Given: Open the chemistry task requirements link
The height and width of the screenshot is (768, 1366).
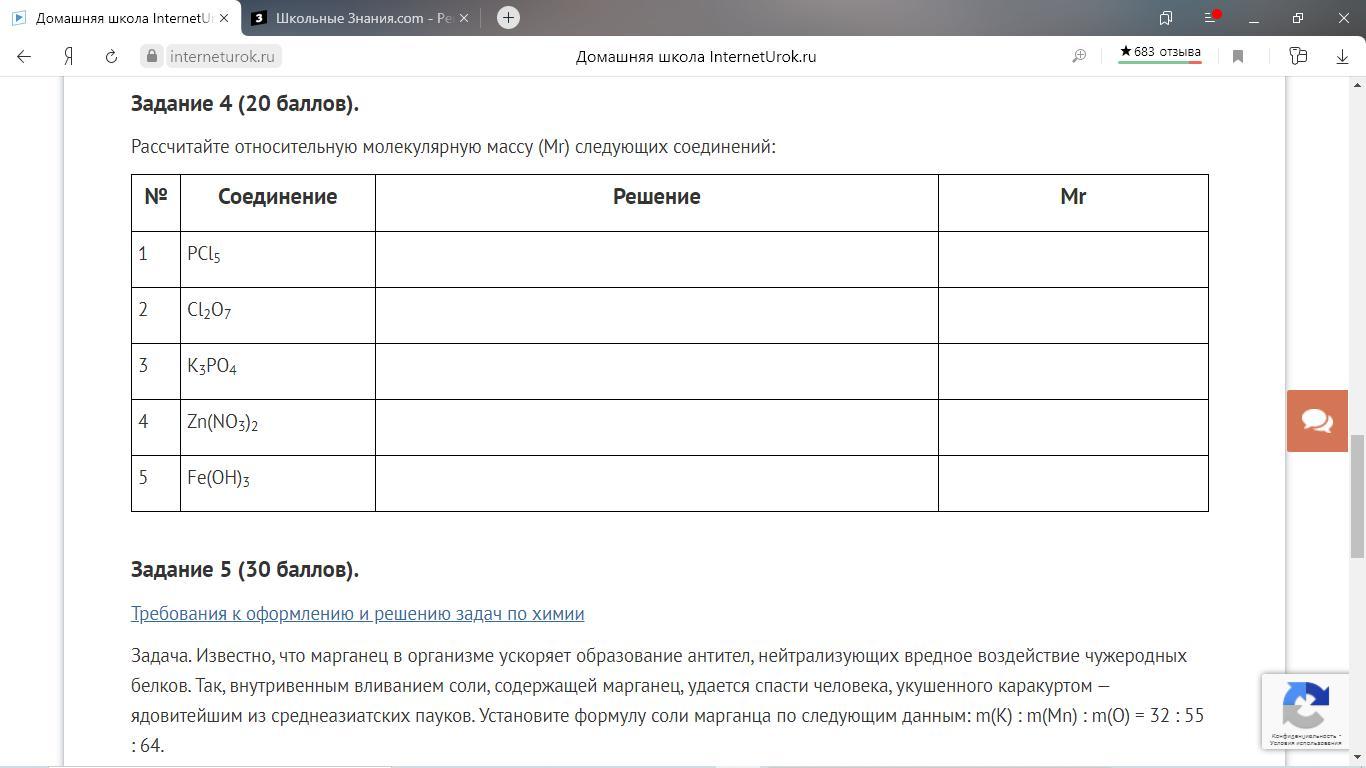Looking at the screenshot, I should coord(357,614).
